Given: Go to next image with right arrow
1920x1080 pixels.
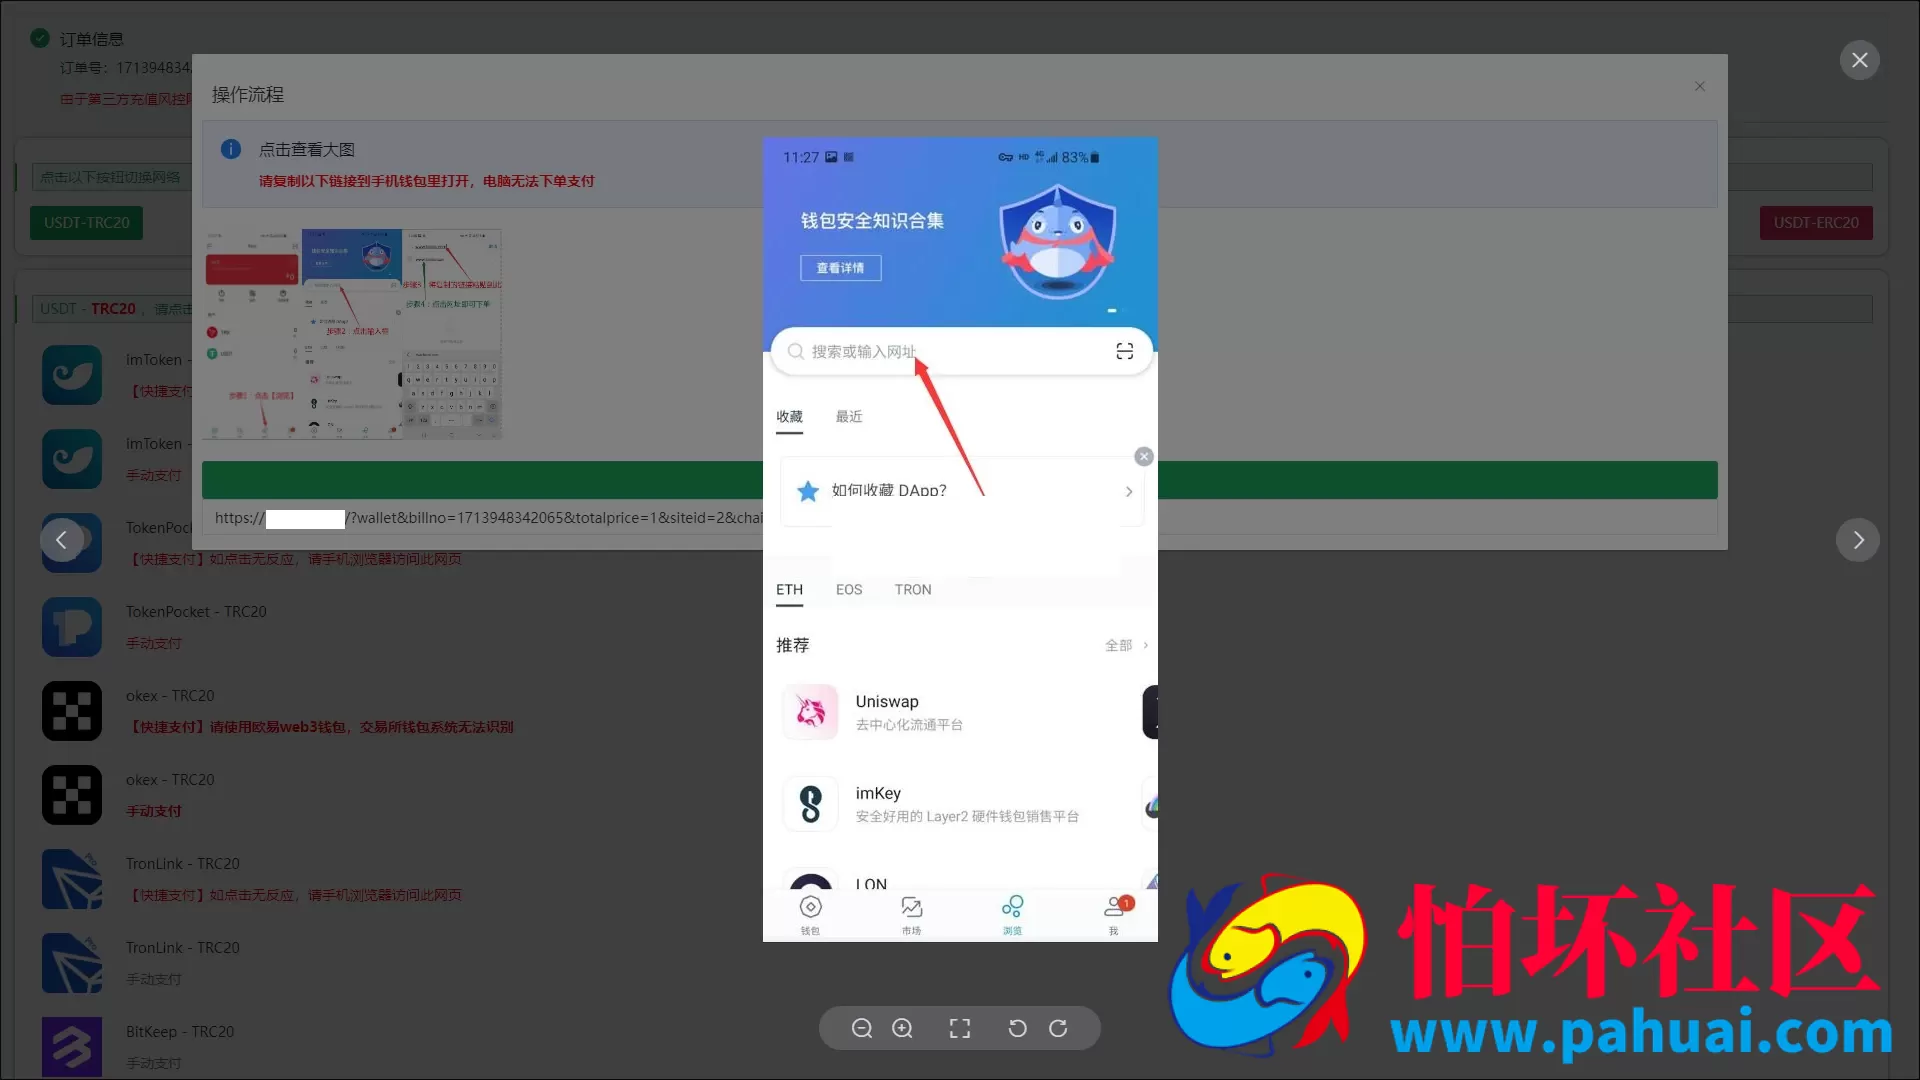Looking at the screenshot, I should coord(1857,540).
